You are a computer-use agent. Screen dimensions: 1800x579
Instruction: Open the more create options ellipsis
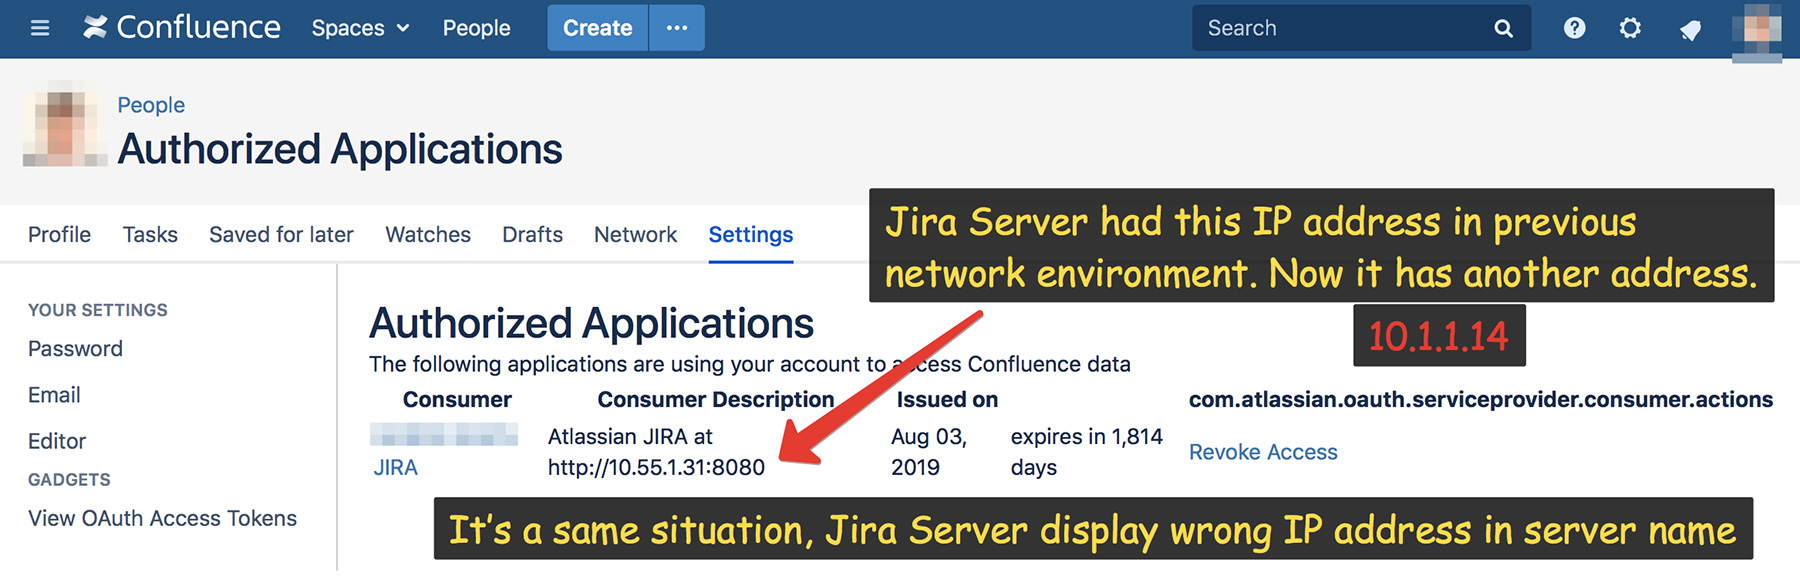click(x=677, y=28)
